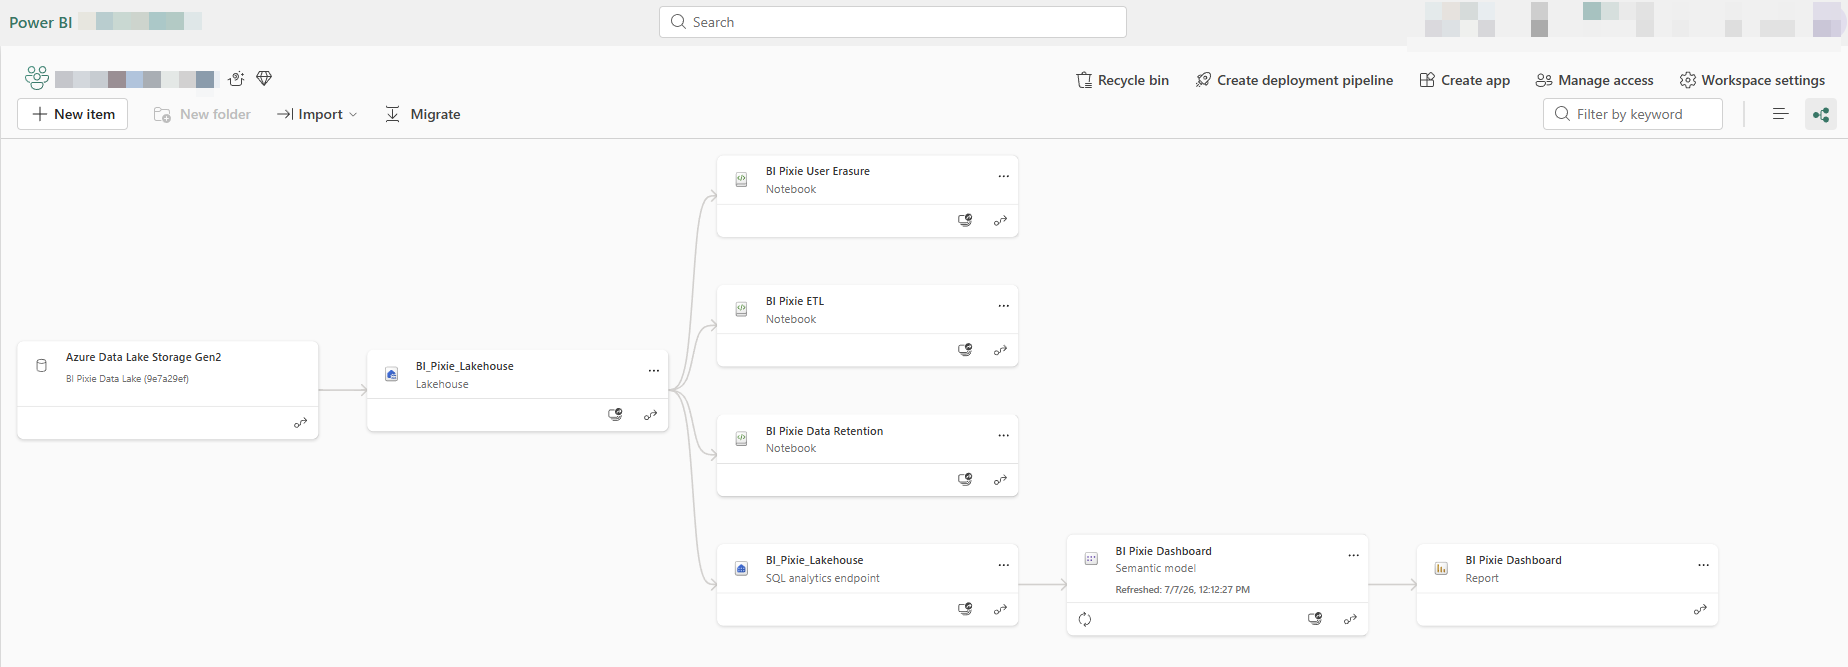This screenshot has height=667, width=1848.
Task: Open more options for BI_Pixie_Lakehouse Lakehouse card
Action: 653,371
